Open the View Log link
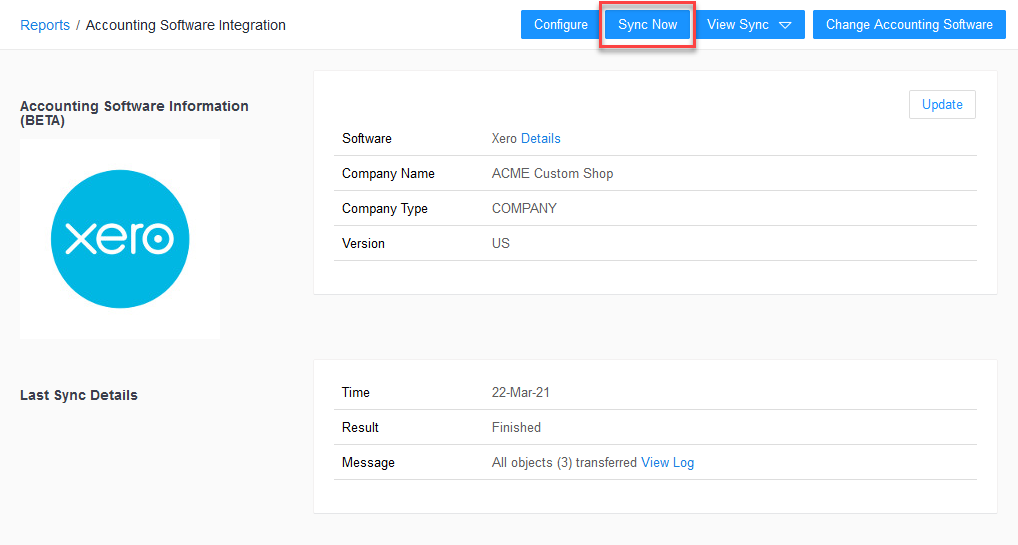The image size is (1018, 545). tap(667, 463)
